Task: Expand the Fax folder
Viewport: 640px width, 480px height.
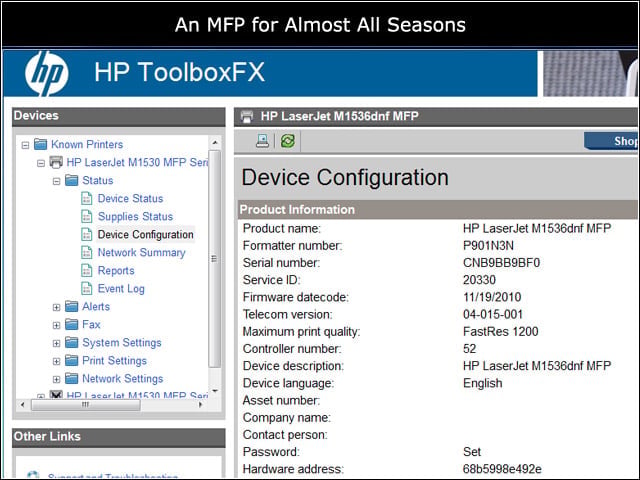Action: click(56, 325)
